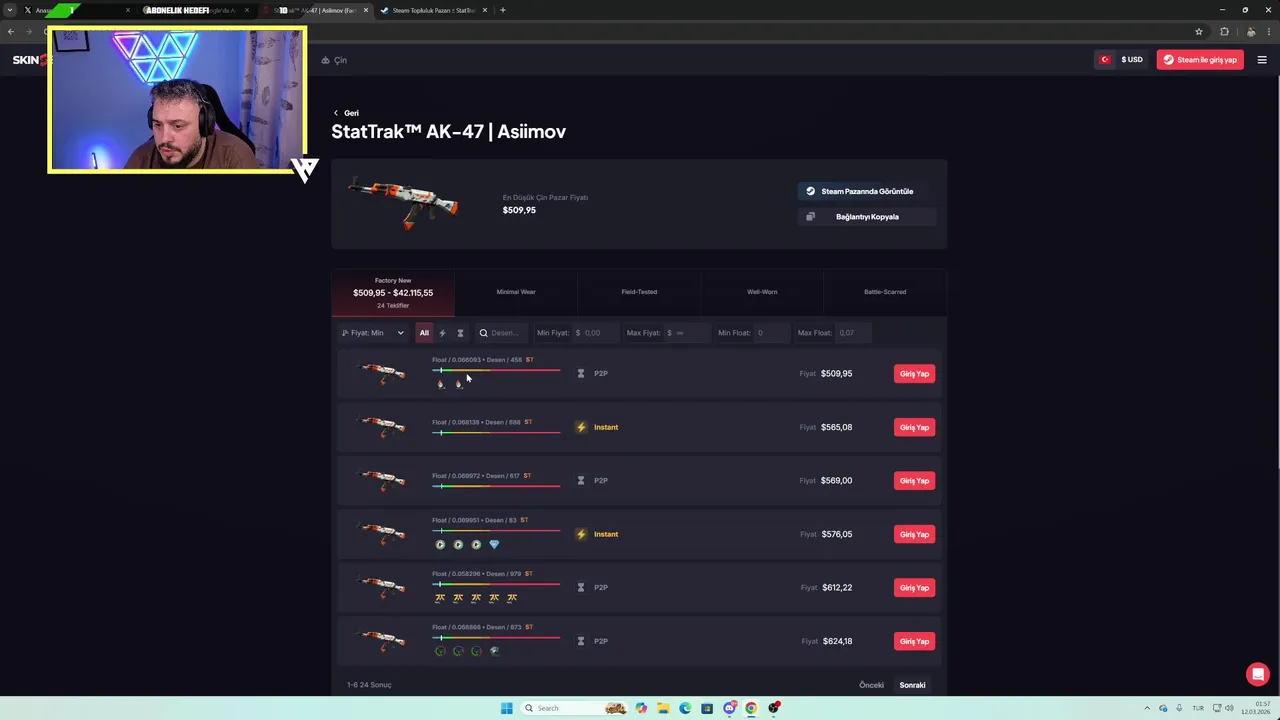Click the first Fnatic sticker on $612,22 listing
Screen dimensions: 1280x720
click(440, 598)
